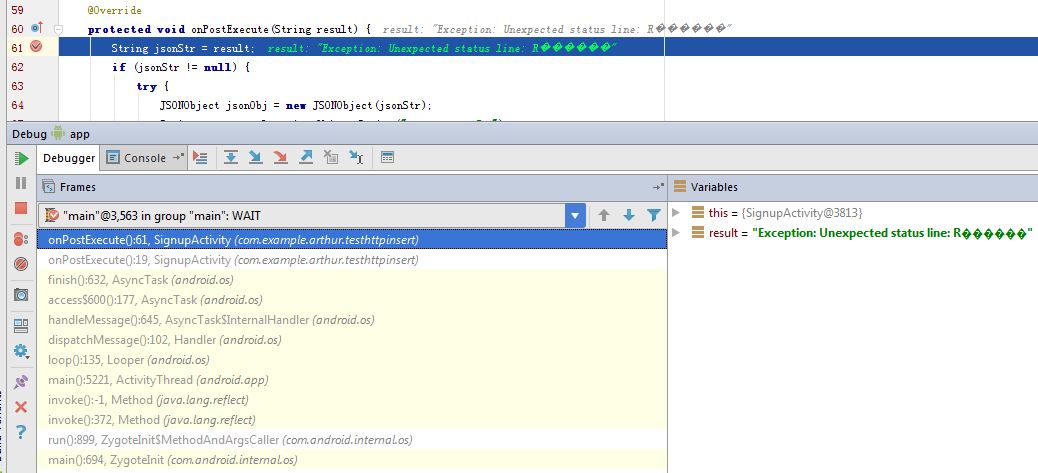
Task: Click Step Out icon
Action: point(306,157)
